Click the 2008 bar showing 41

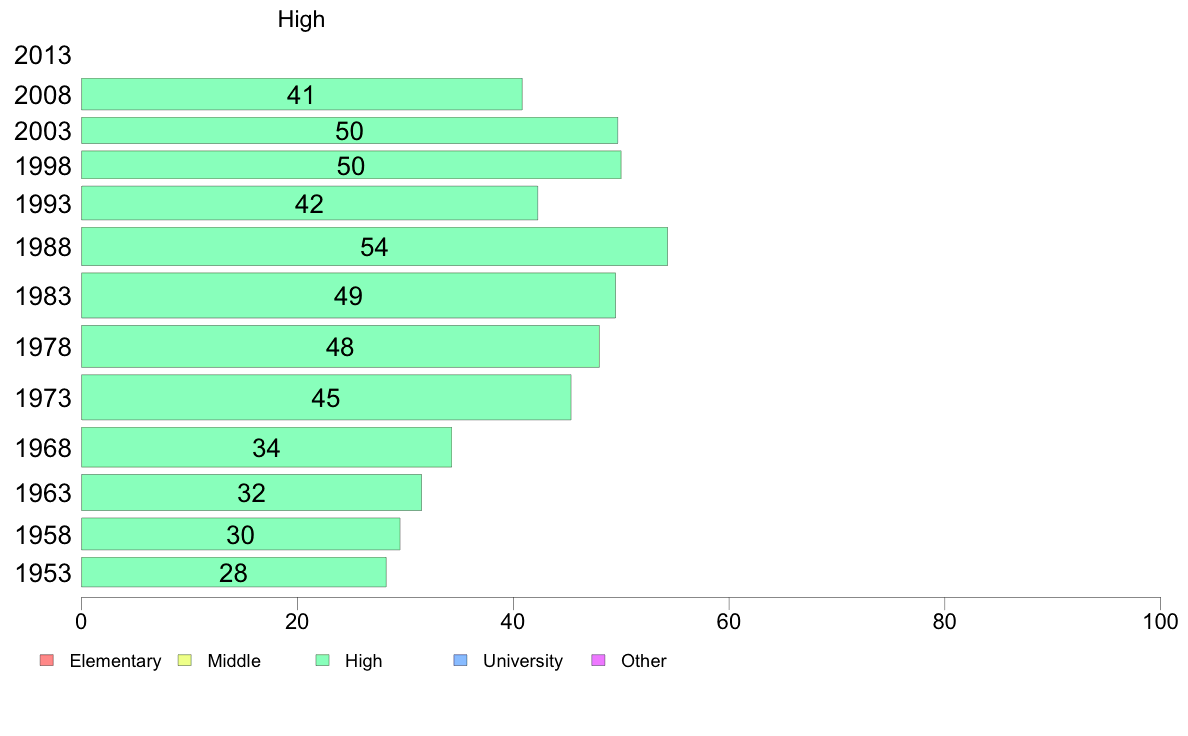point(302,94)
